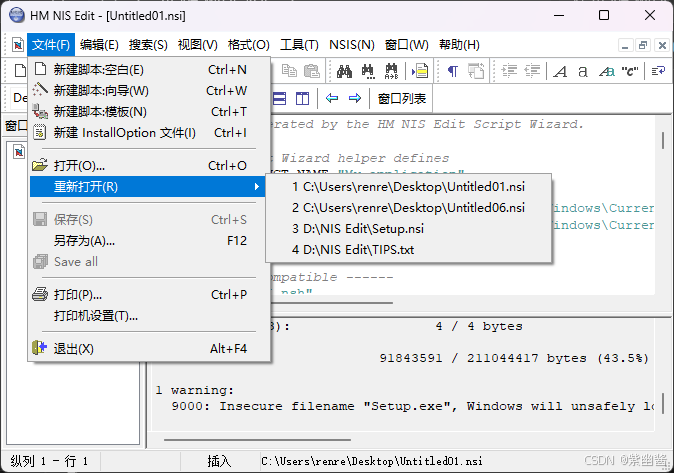Toggle the special characters pilcrow icon

pyautogui.click(x=452, y=71)
